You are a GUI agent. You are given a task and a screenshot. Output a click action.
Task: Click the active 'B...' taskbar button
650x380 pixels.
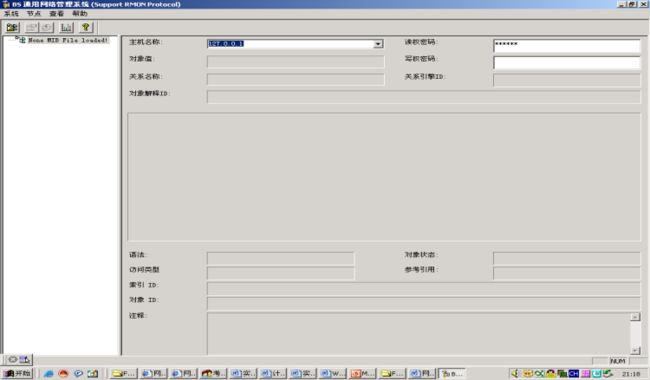tap(452, 373)
